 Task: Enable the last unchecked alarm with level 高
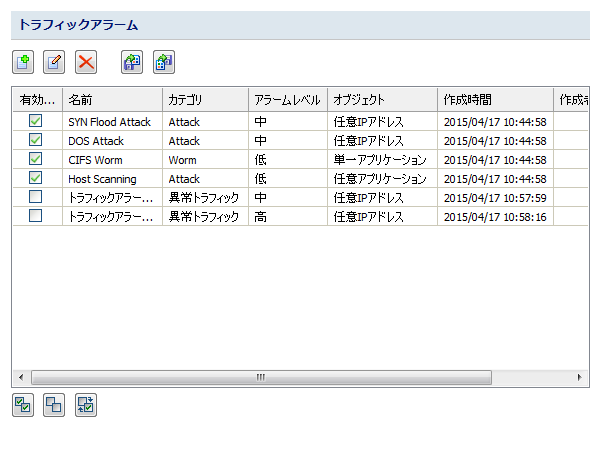(36, 216)
